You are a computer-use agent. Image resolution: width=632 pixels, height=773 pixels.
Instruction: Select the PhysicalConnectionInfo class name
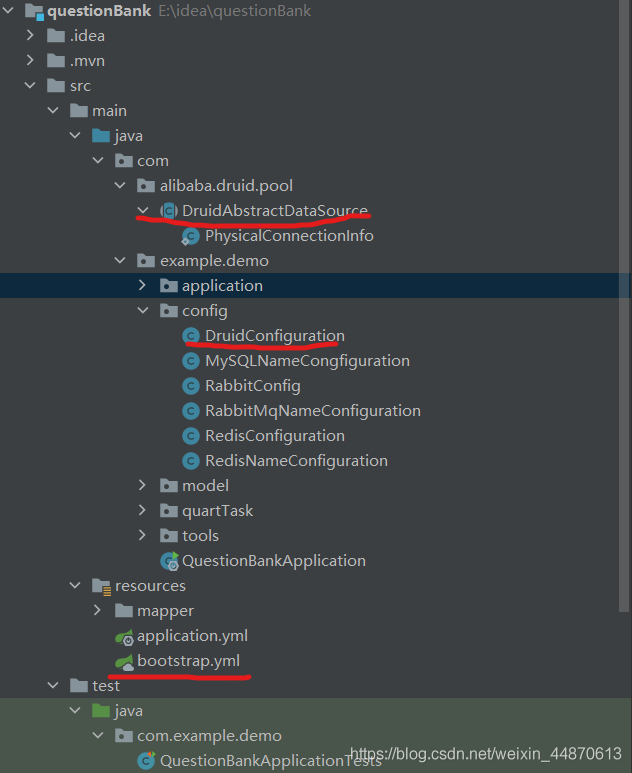pyautogui.click(x=289, y=236)
